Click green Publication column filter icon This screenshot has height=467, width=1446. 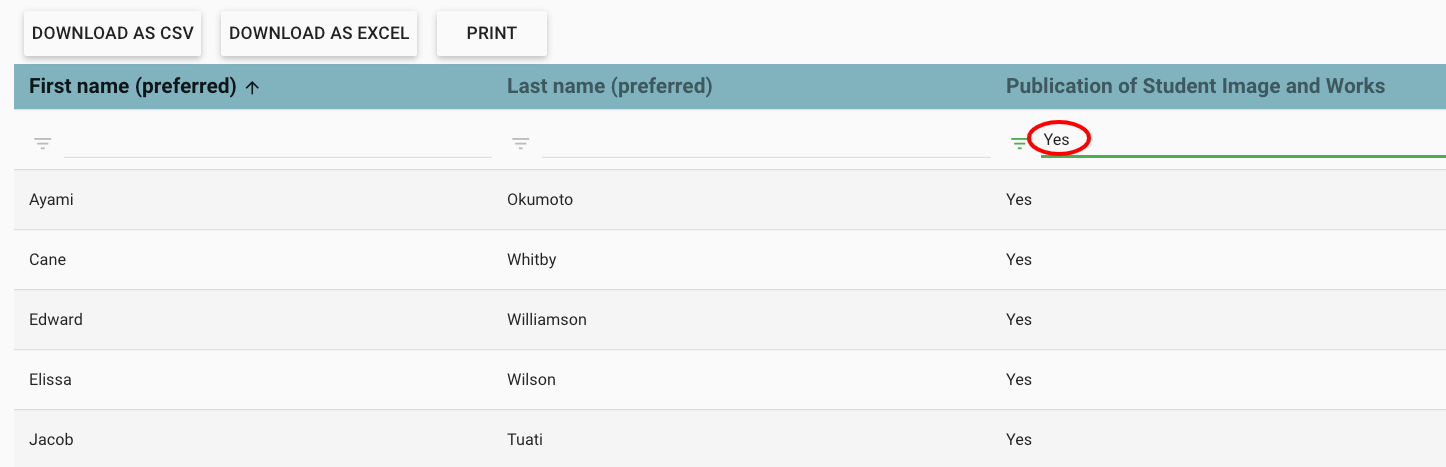pyautogui.click(x=1019, y=144)
